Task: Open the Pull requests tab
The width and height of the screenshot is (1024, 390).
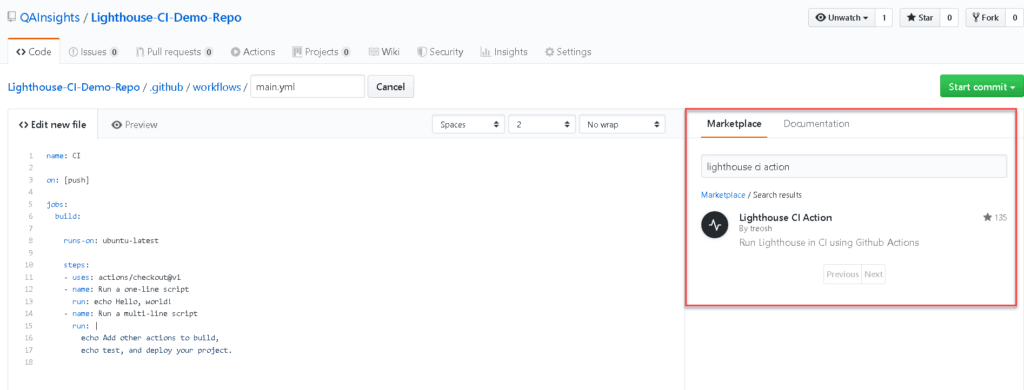Action: point(174,52)
